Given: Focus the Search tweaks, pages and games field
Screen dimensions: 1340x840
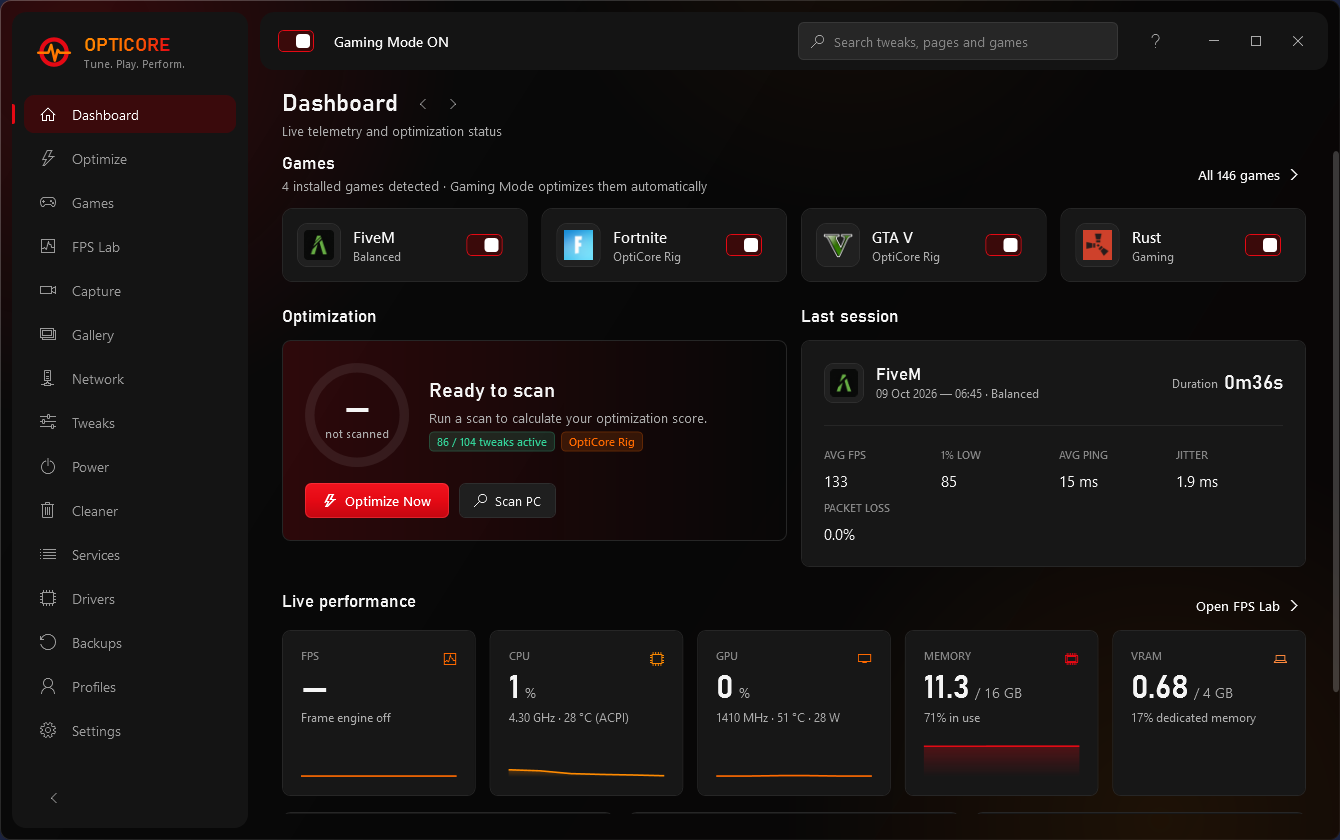Looking at the screenshot, I should coord(958,41).
